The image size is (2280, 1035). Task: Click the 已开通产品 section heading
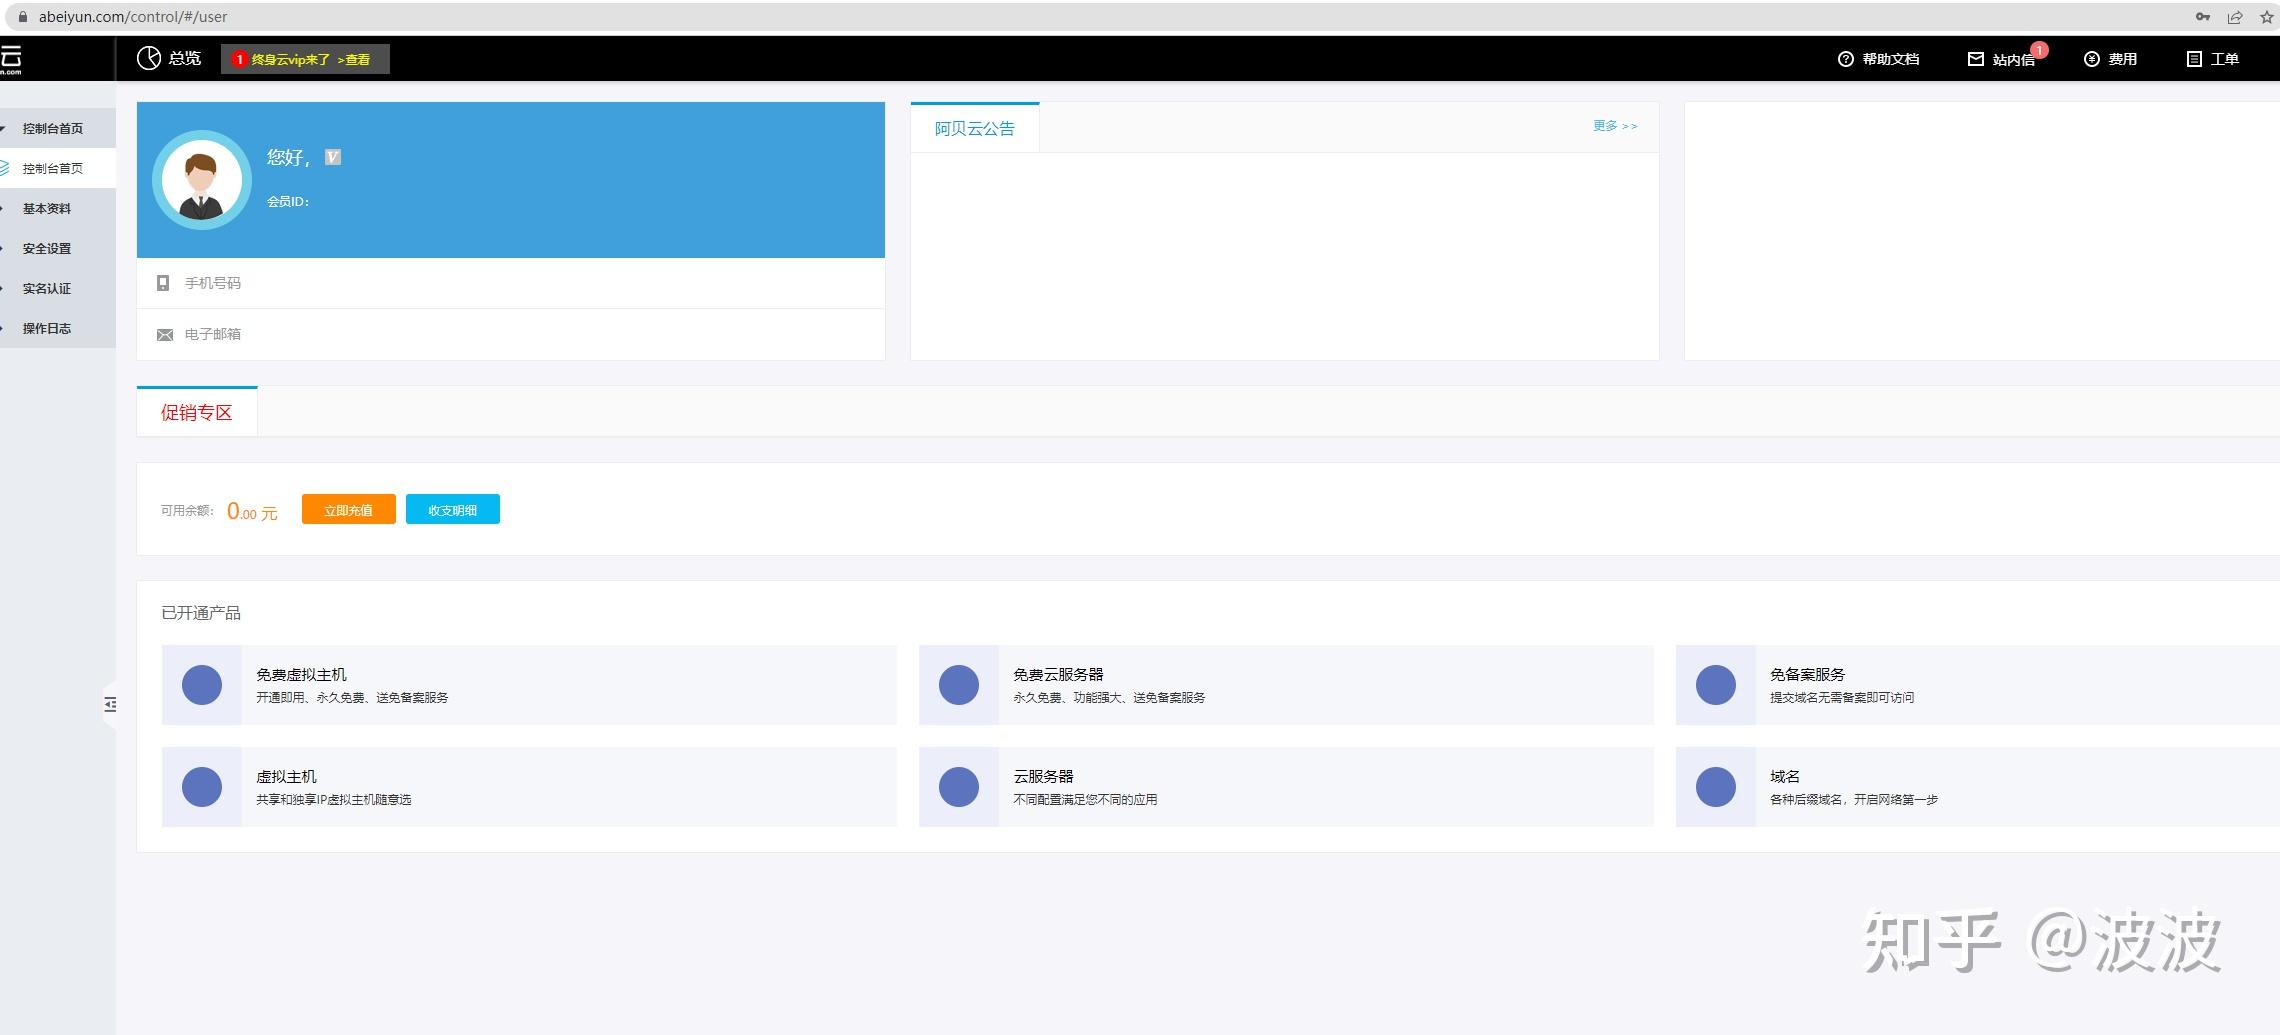coord(201,613)
